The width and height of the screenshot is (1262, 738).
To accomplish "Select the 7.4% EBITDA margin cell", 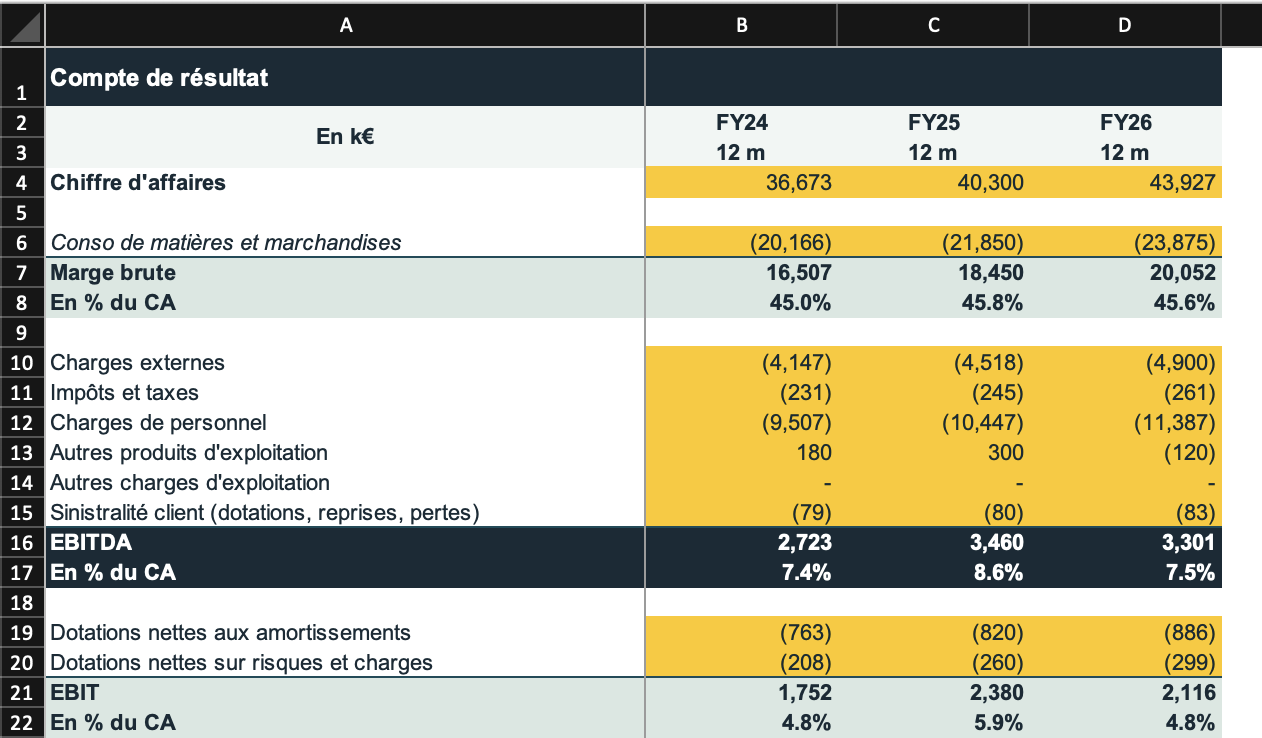I will [741, 573].
